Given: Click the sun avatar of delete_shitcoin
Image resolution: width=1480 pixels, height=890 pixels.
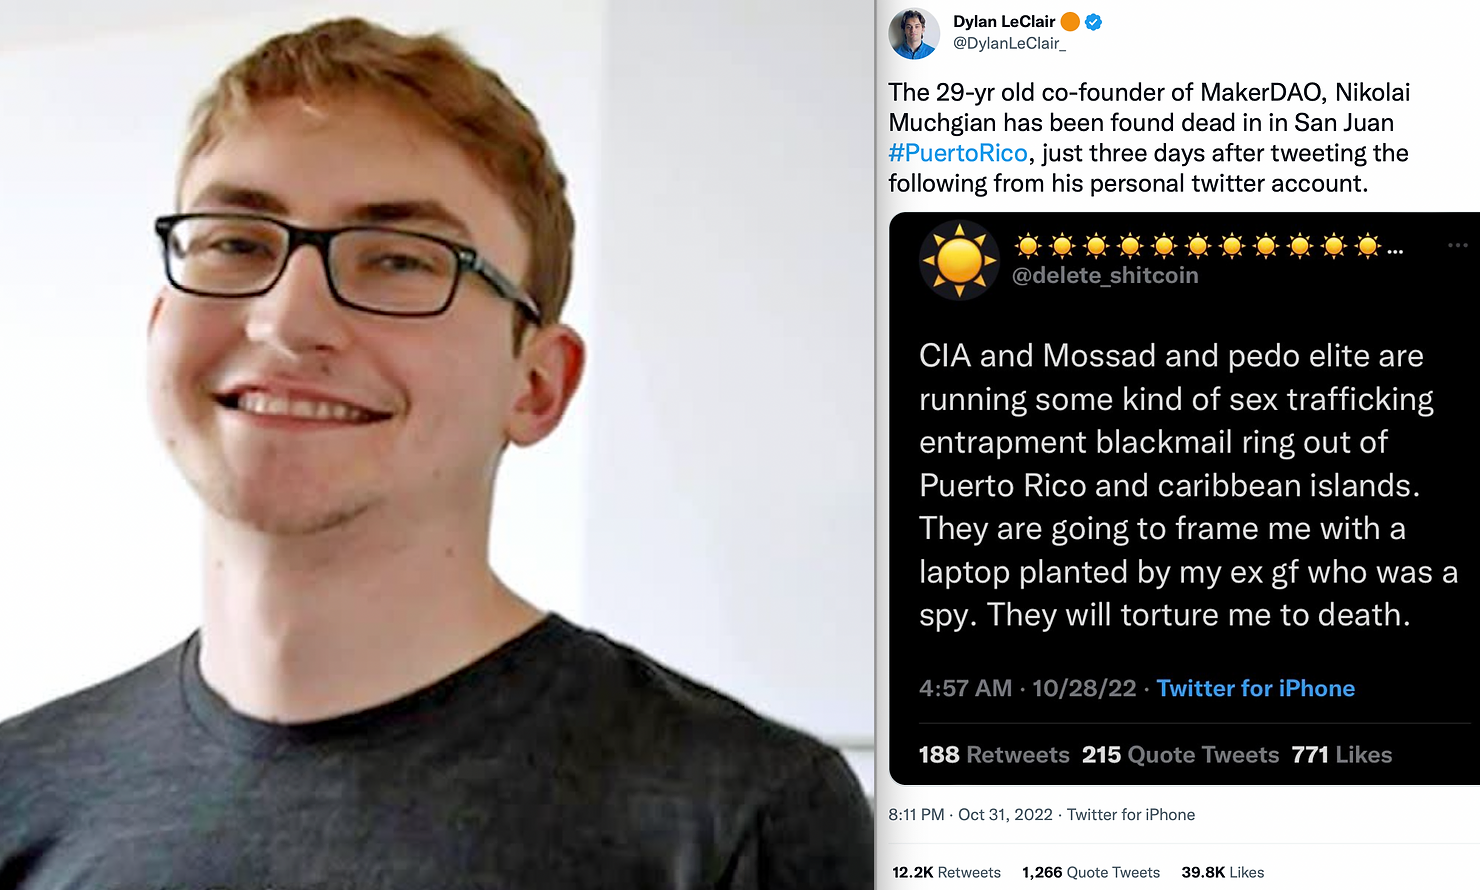Looking at the screenshot, I should pos(959,260).
